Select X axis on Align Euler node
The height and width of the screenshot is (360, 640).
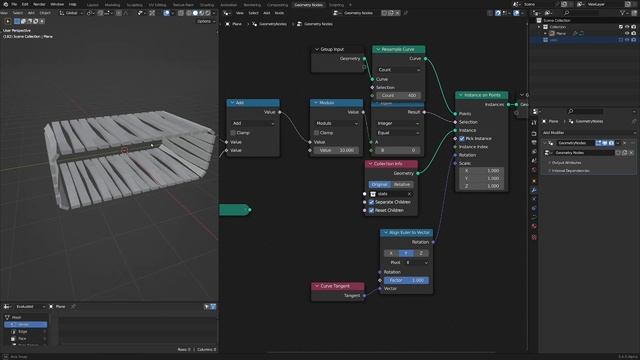[391, 253]
